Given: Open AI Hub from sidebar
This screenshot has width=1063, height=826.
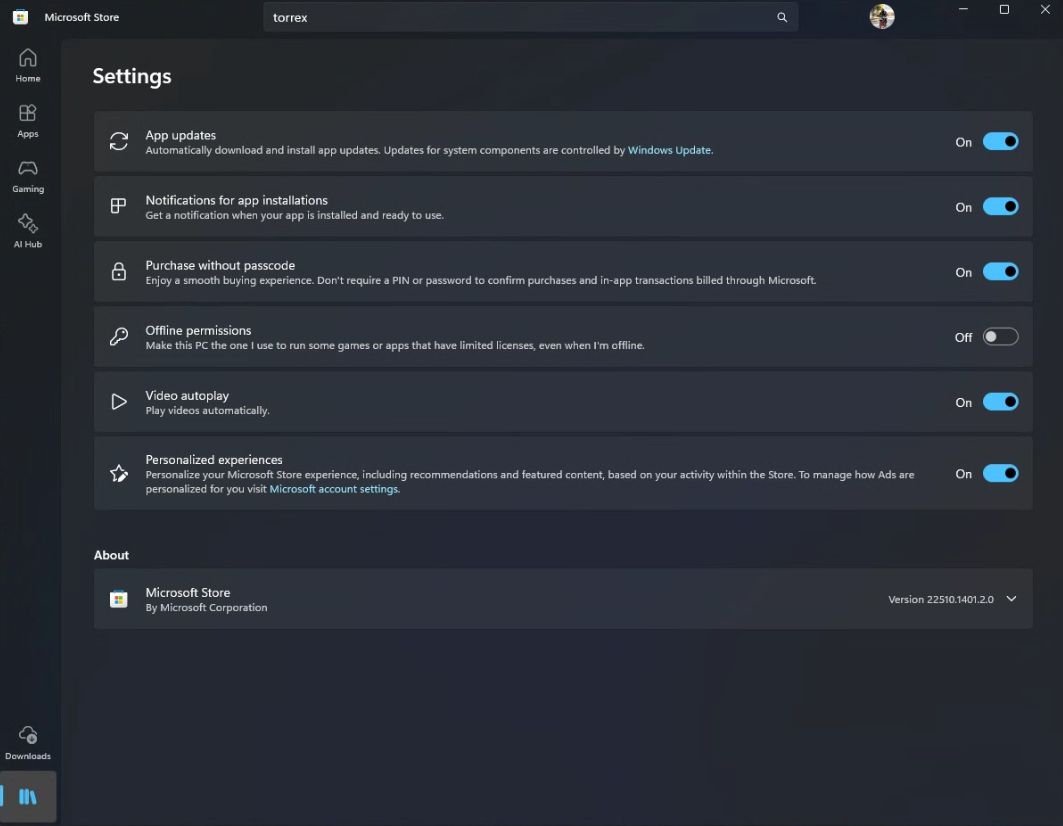Looking at the screenshot, I should [28, 231].
